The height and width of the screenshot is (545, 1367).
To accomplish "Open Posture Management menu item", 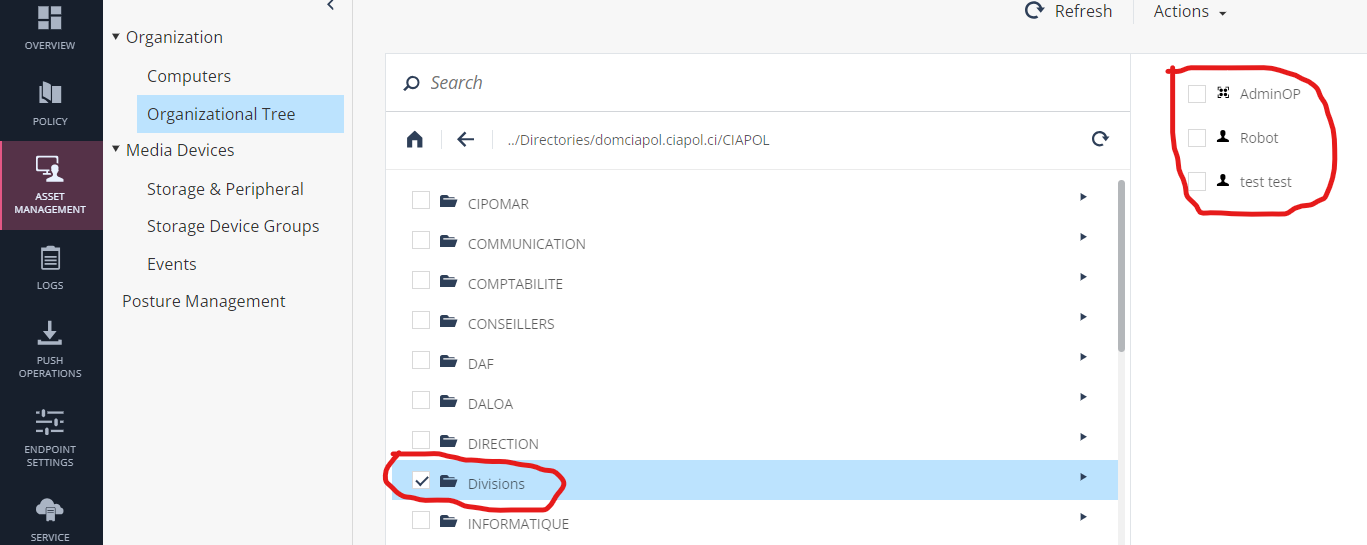I will click(x=204, y=301).
